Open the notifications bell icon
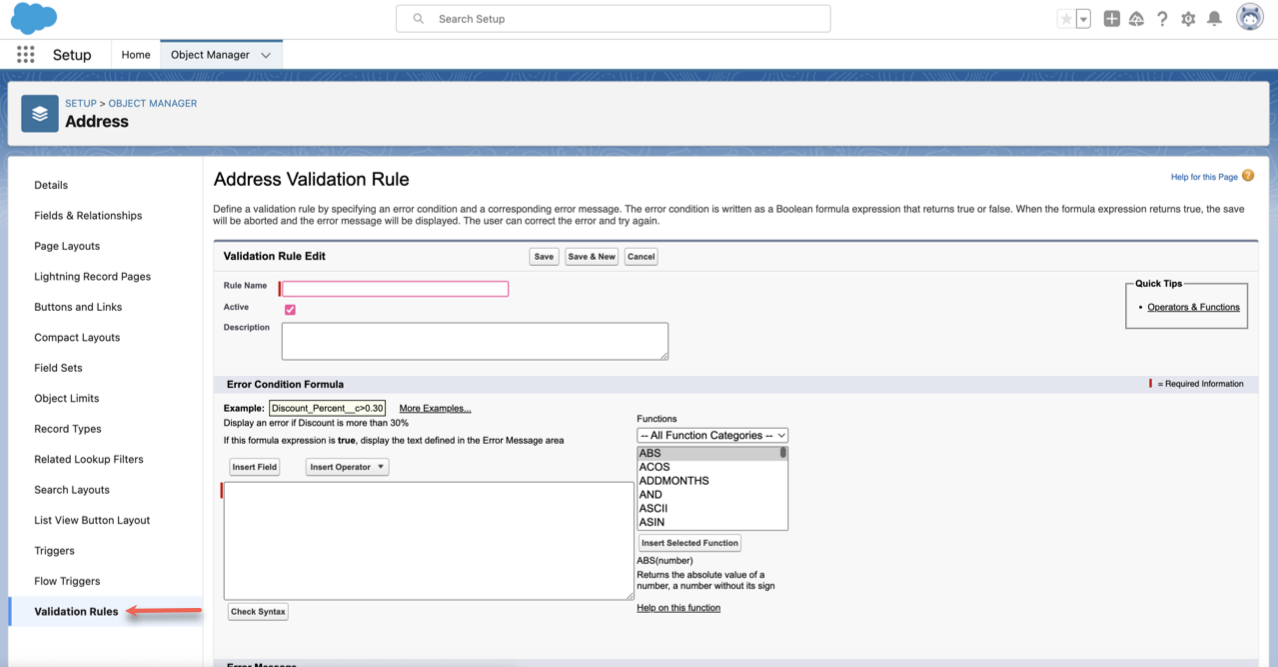 (1214, 19)
